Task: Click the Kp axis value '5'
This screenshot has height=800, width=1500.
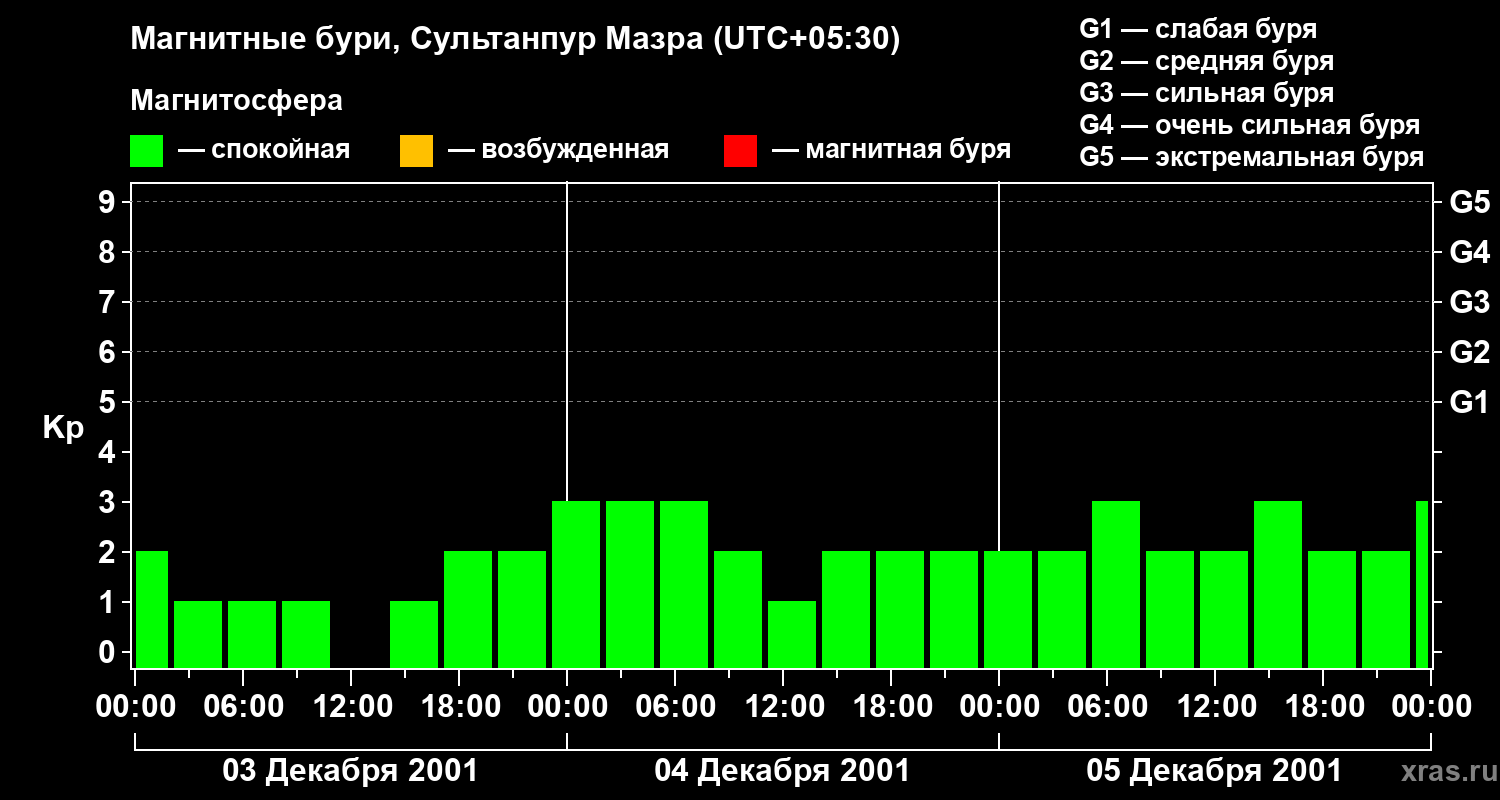Action: point(109,402)
